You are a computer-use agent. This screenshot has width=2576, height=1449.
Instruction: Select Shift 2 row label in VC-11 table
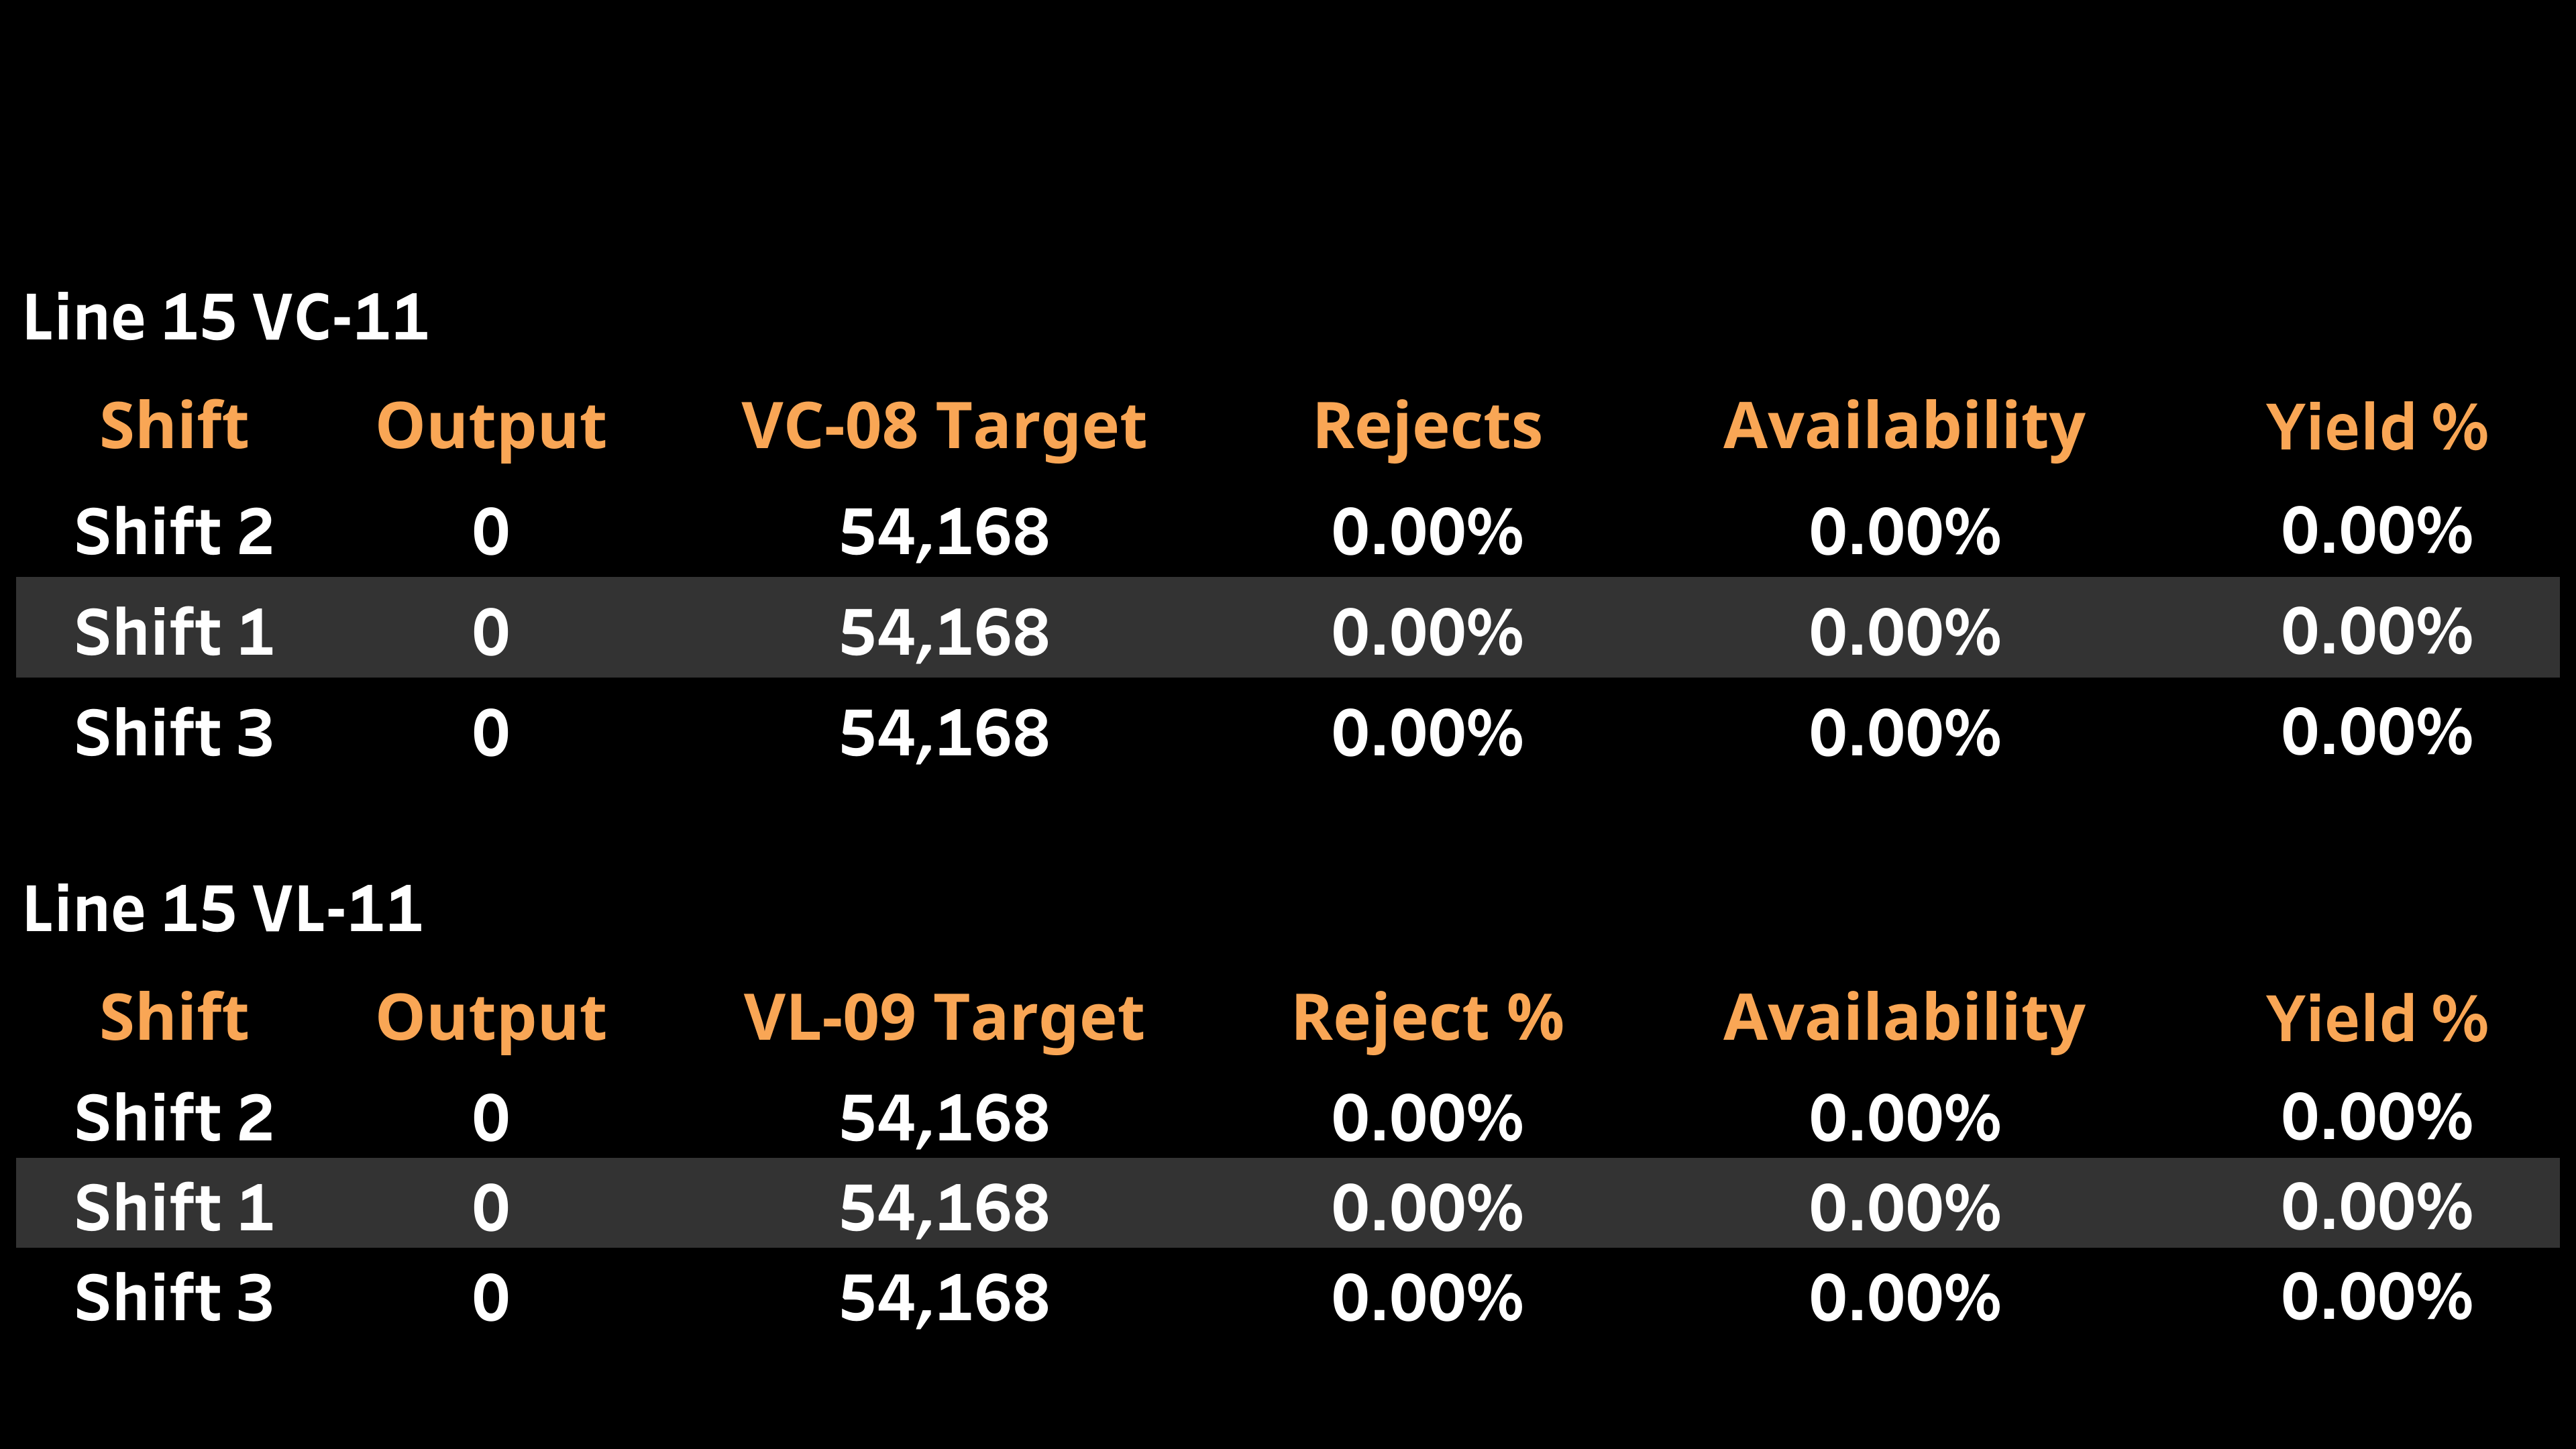[174, 531]
